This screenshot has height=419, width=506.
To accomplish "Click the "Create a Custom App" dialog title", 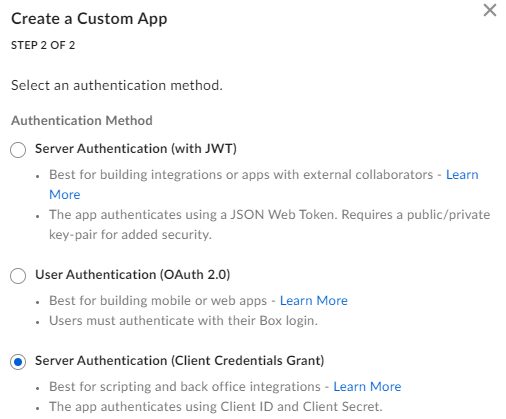I will (89, 19).
